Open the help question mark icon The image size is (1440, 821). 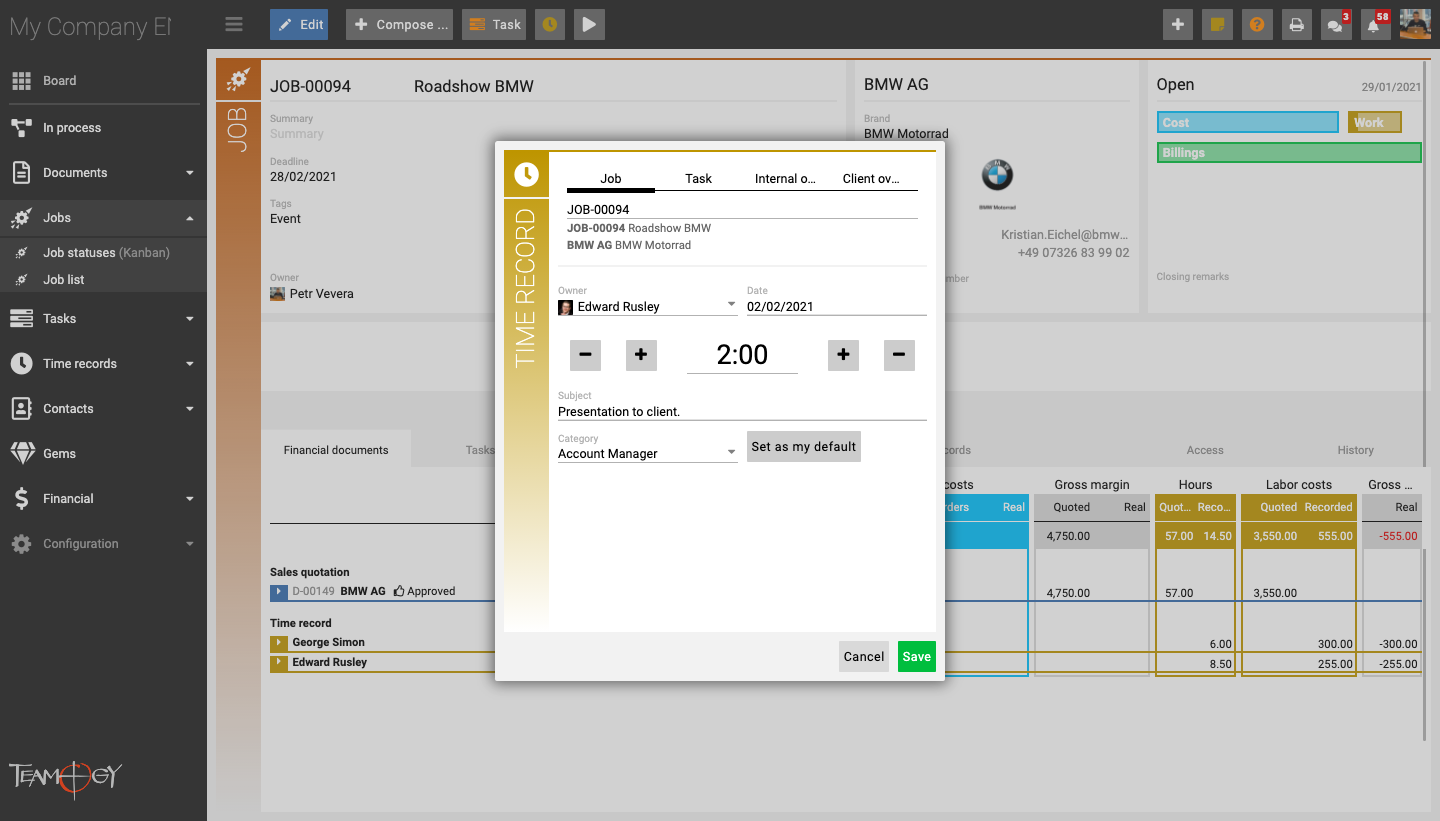click(x=1257, y=24)
